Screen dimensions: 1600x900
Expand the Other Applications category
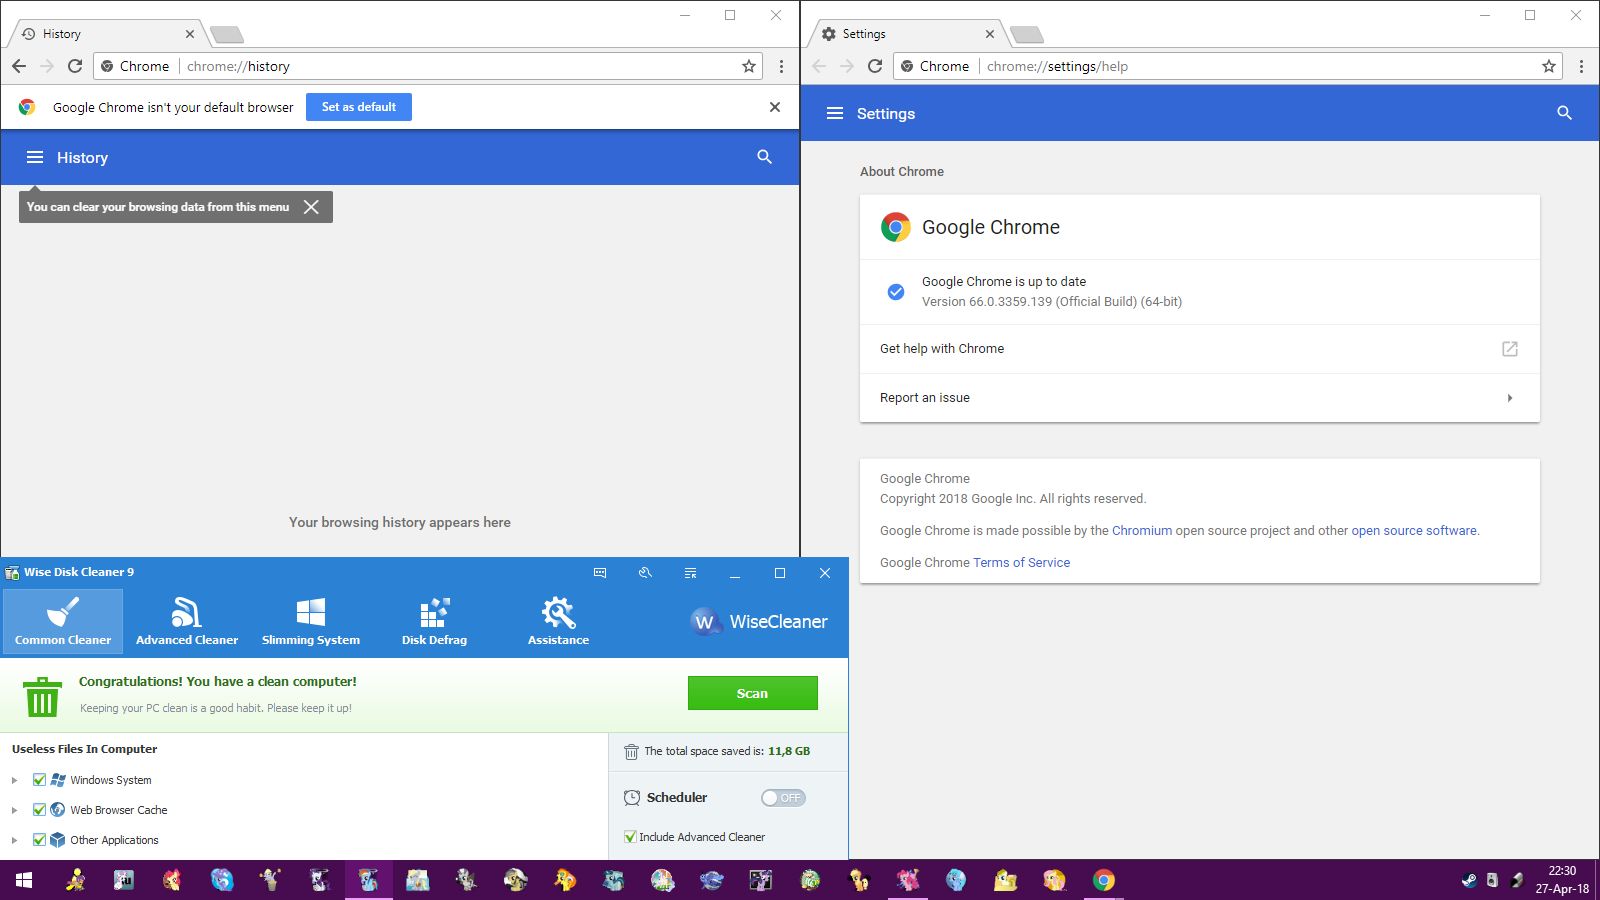point(14,840)
